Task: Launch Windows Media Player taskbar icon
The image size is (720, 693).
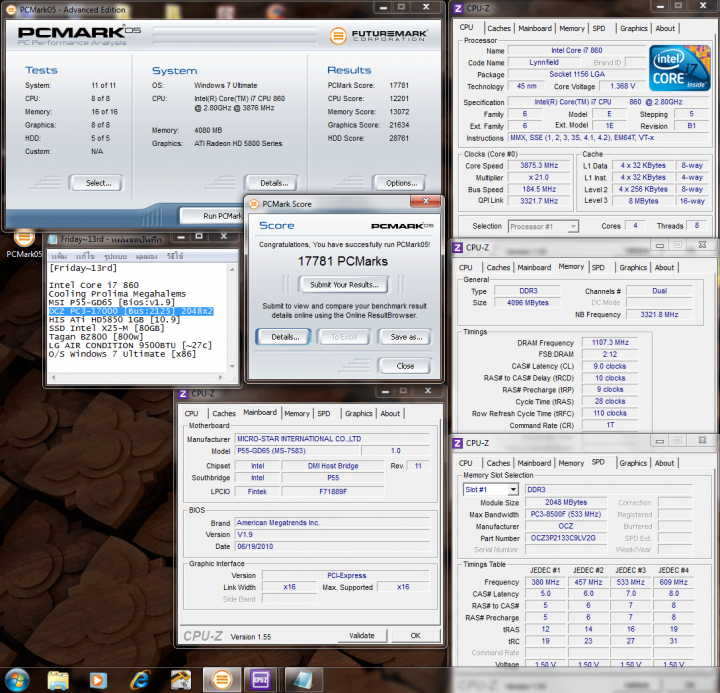Action: [x=97, y=680]
